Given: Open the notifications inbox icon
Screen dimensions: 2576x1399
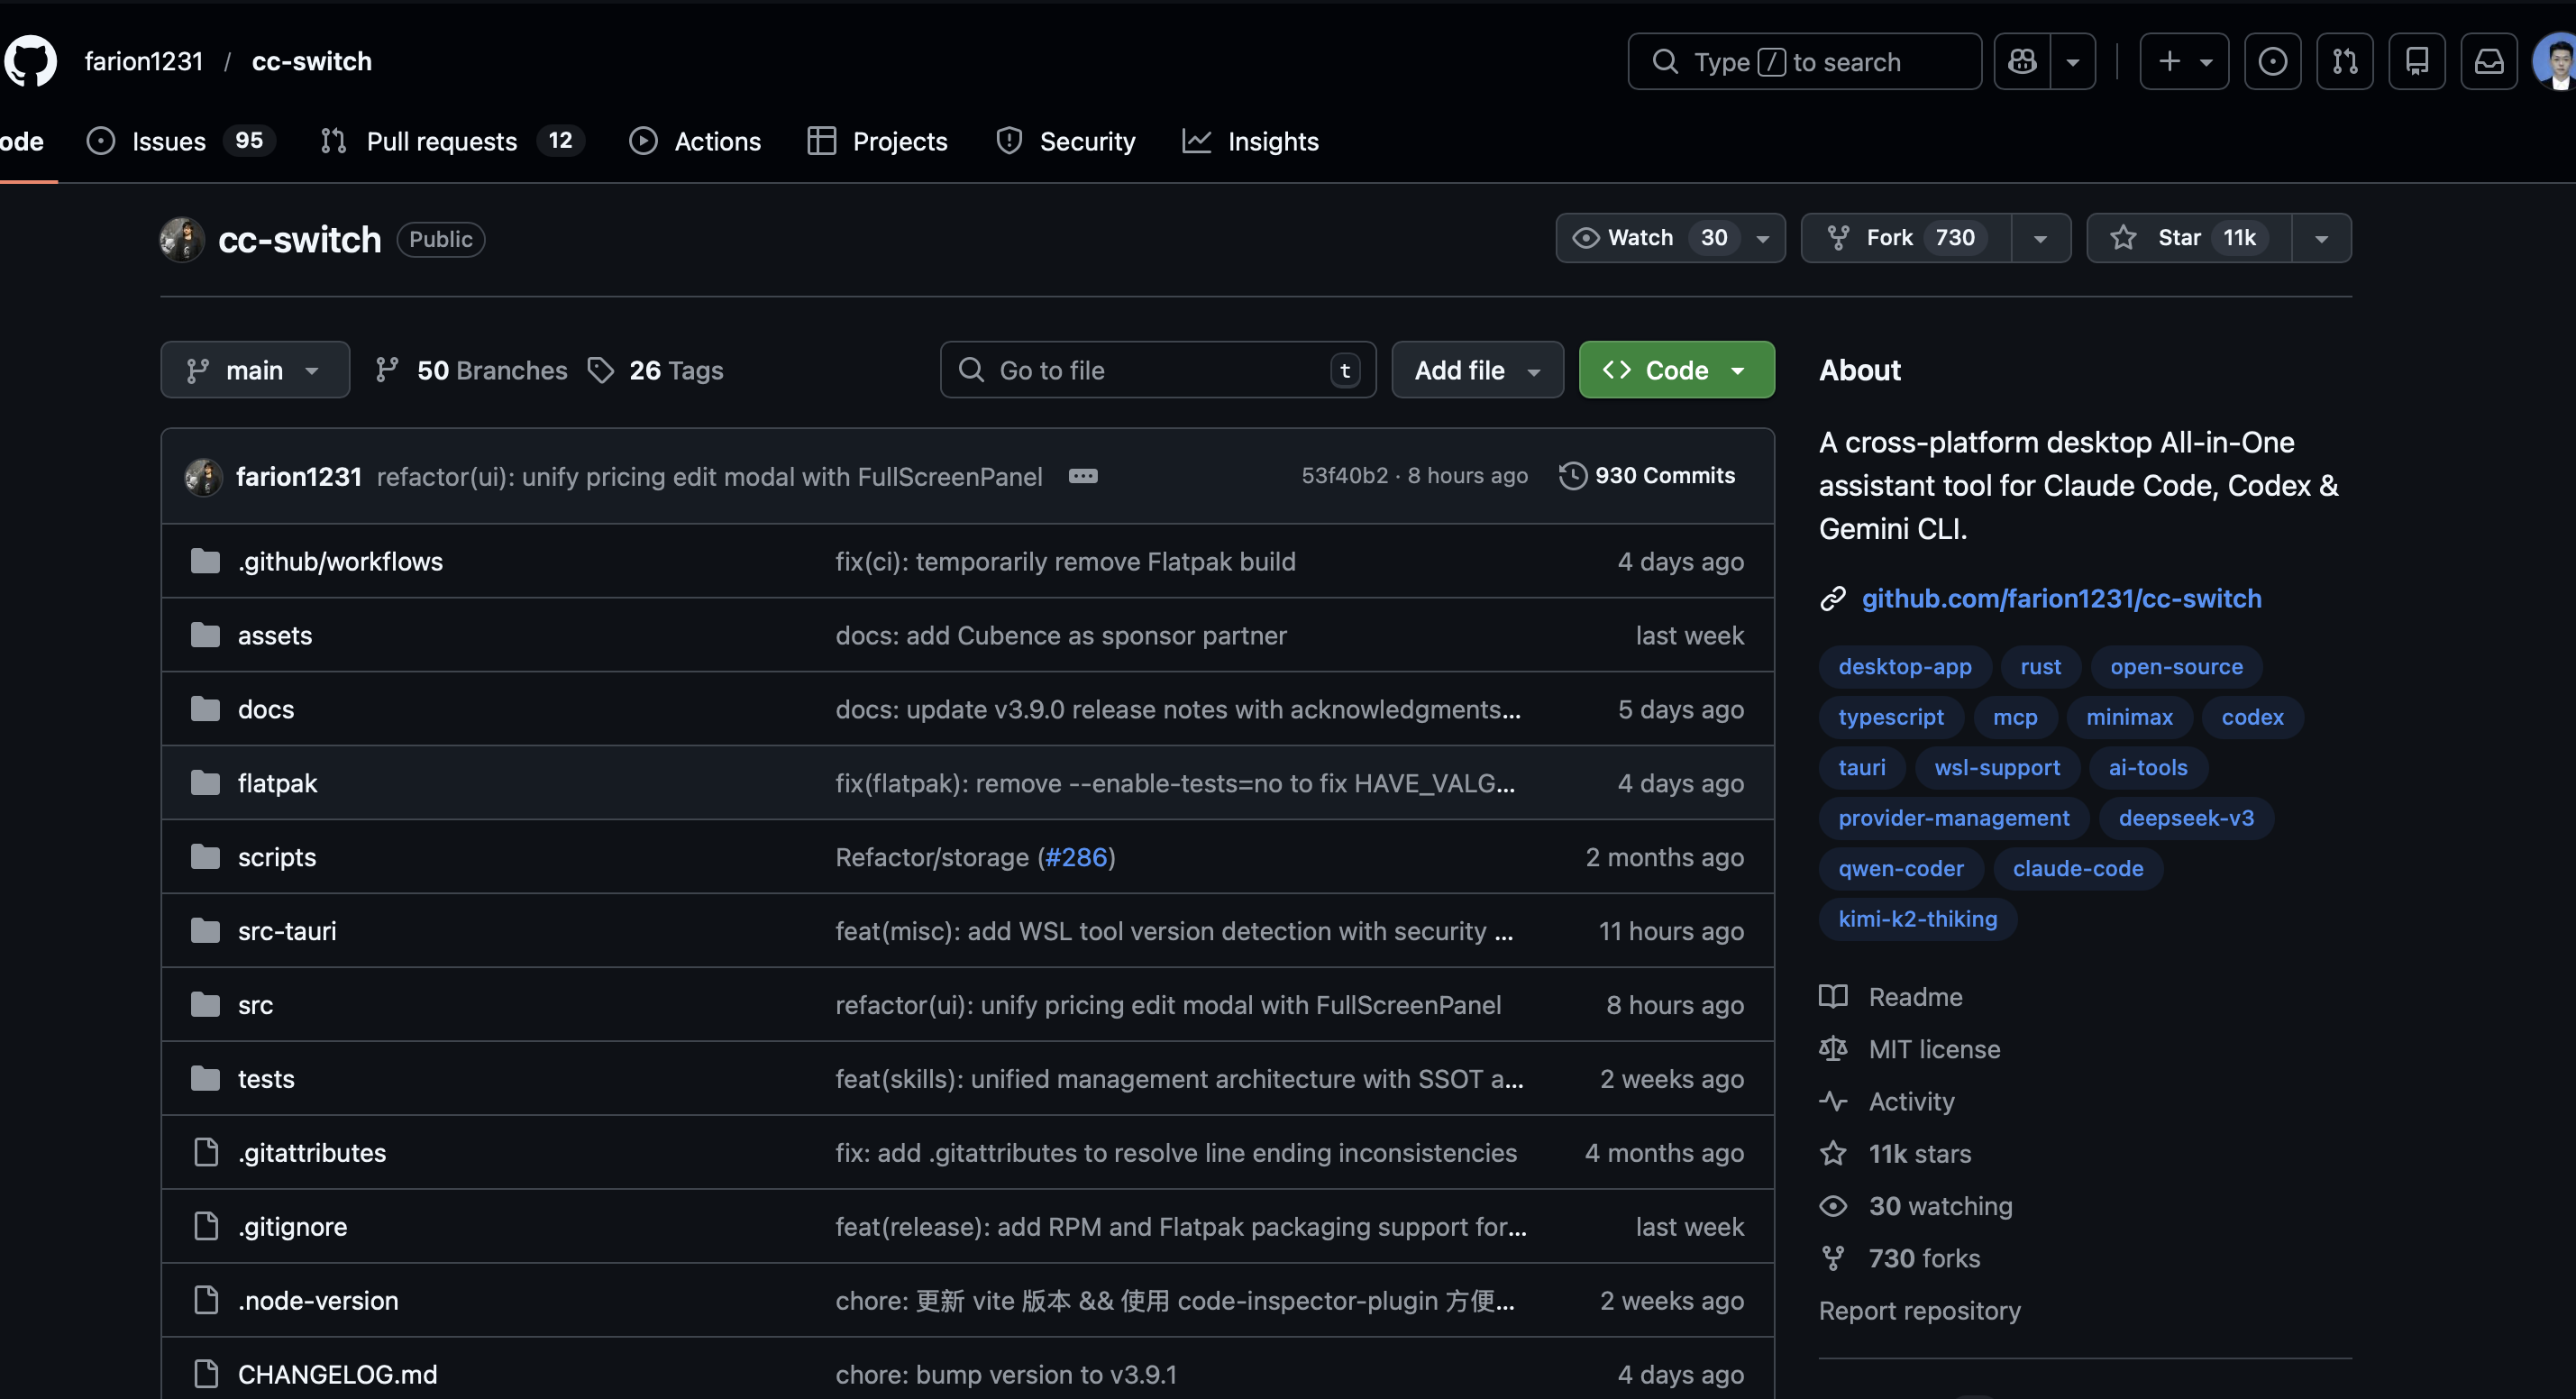Looking at the screenshot, I should (2489, 61).
